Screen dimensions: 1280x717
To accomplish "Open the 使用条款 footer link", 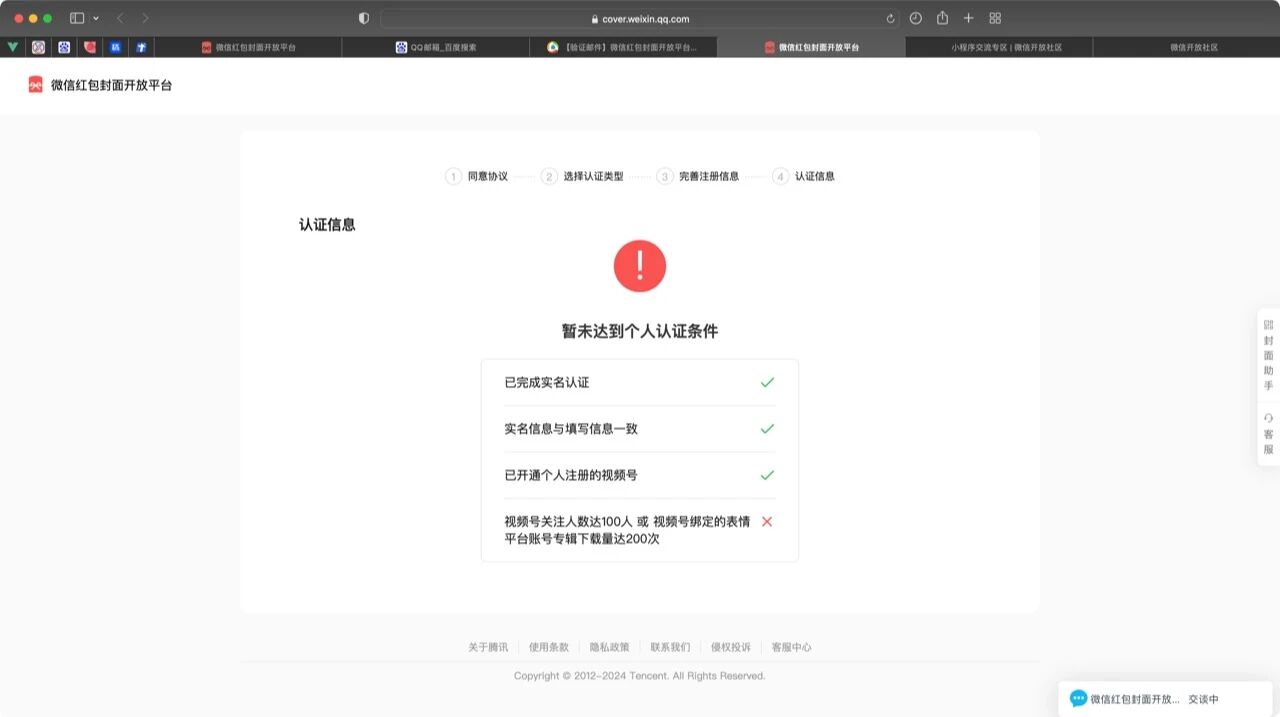I will coord(549,648).
